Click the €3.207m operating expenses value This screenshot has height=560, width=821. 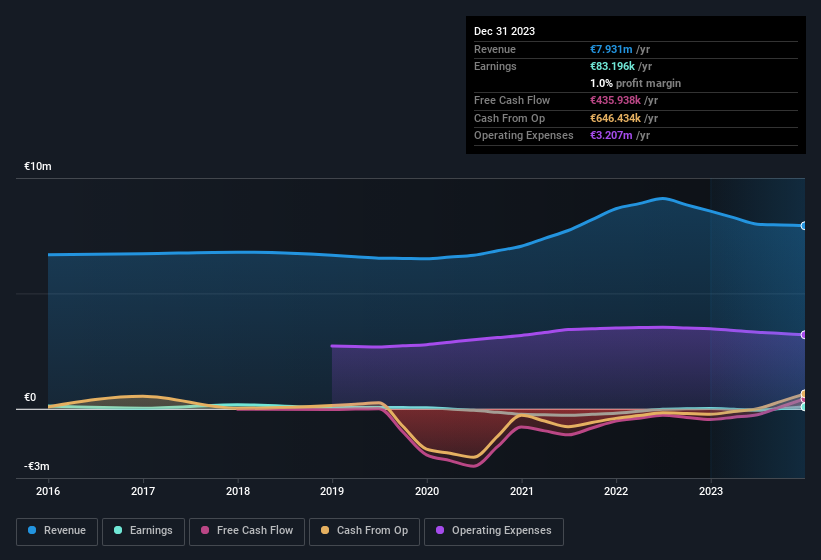point(611,135)
